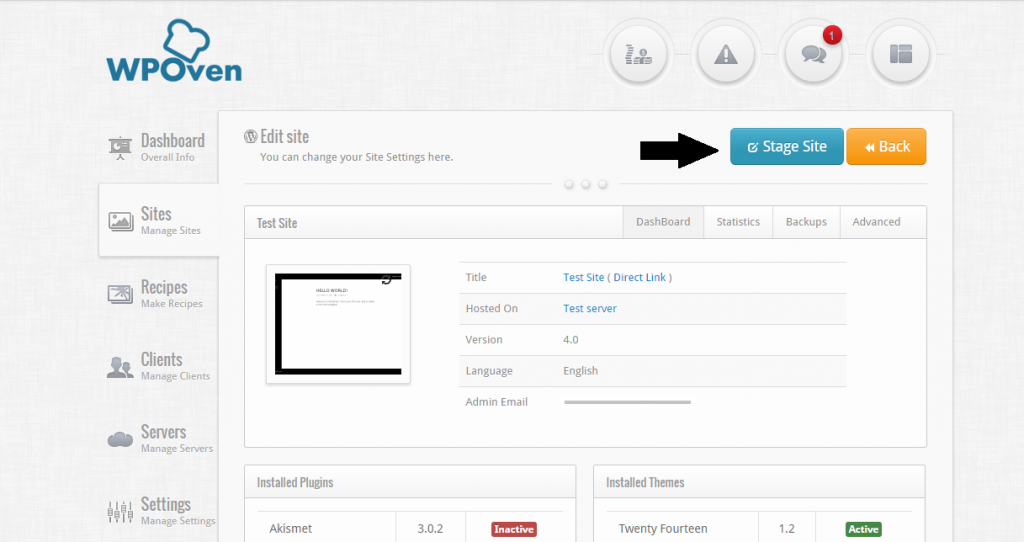Click the Twenty Fourteen theme name
Image resolution: width=1024 pixels, height=542 pixels.
[663, 529]
